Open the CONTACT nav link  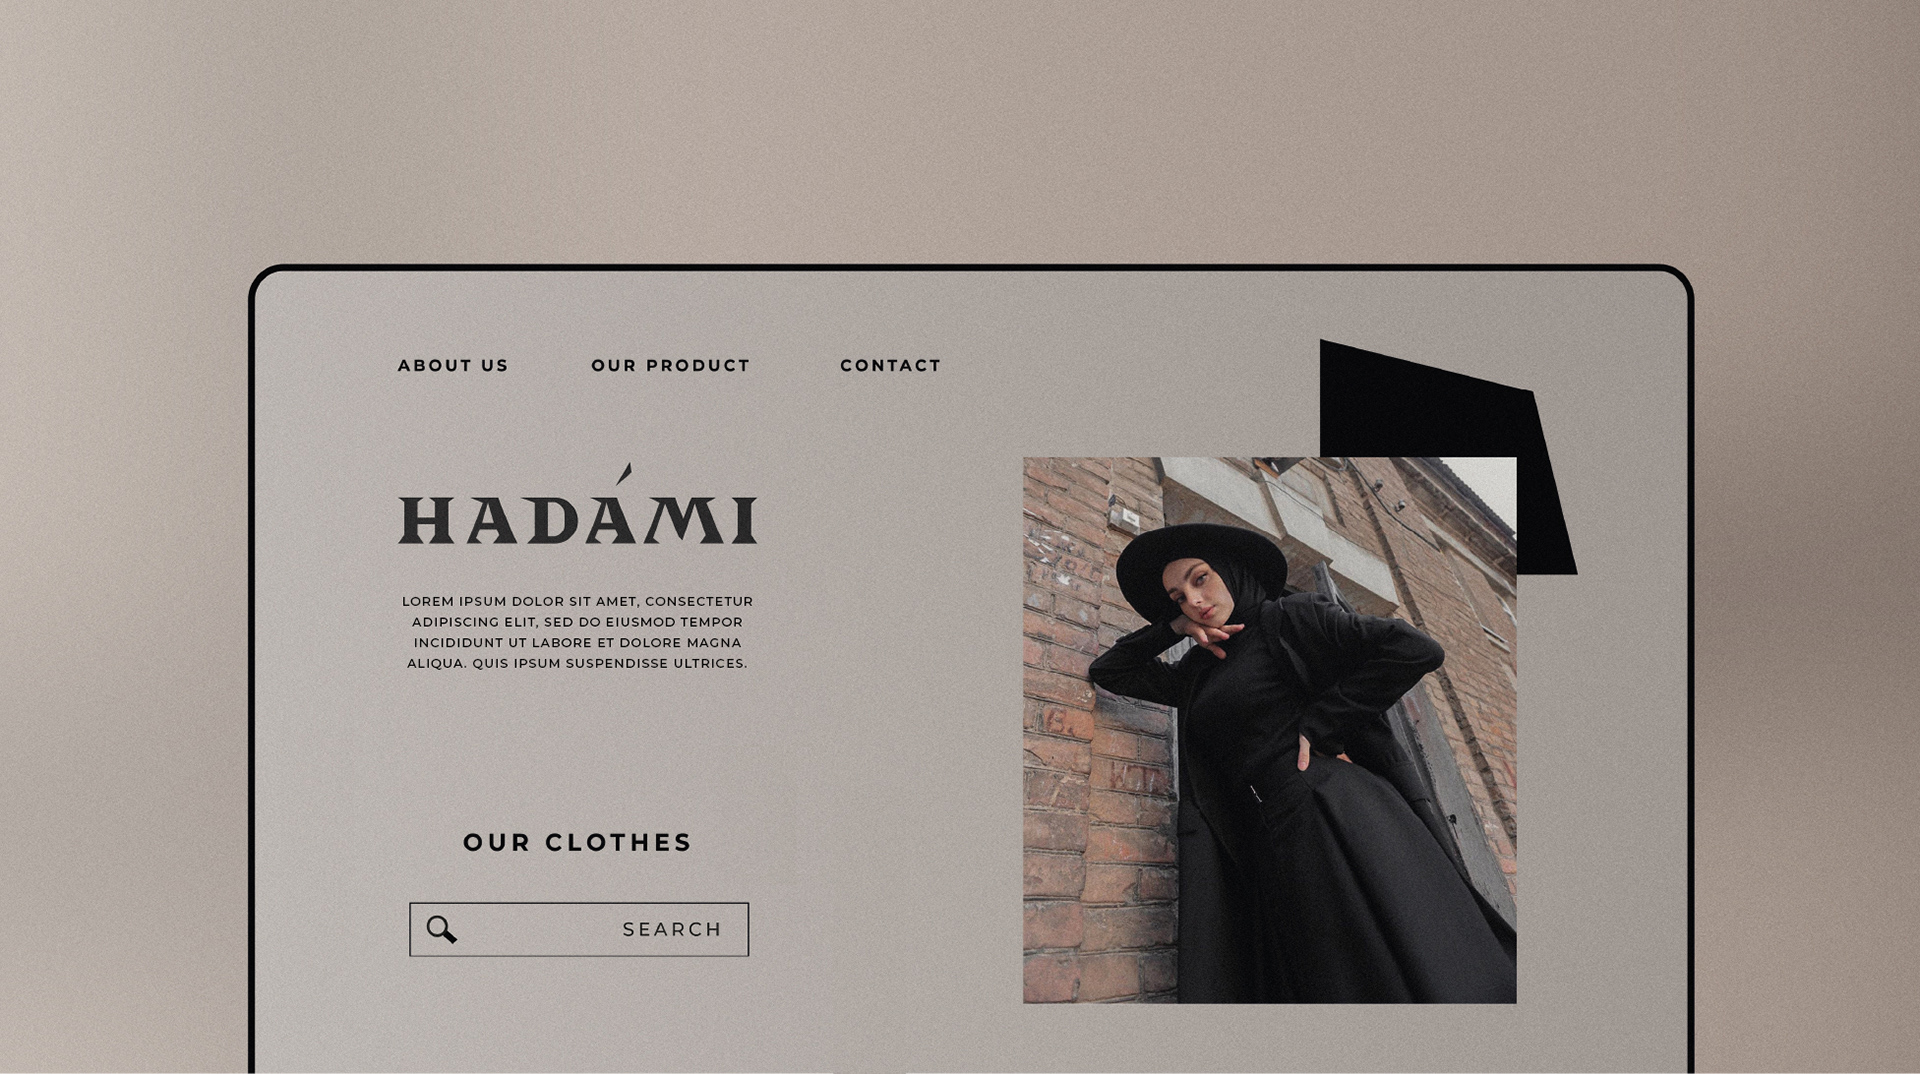pos(890,366)
